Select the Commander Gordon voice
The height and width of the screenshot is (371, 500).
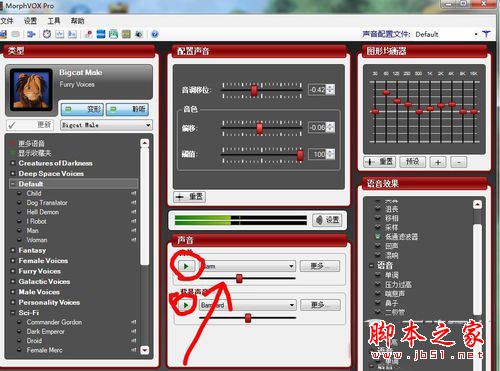pos(54,322)
